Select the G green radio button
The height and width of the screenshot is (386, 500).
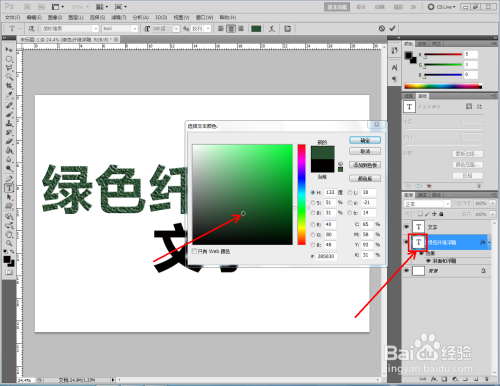(313, 235)
